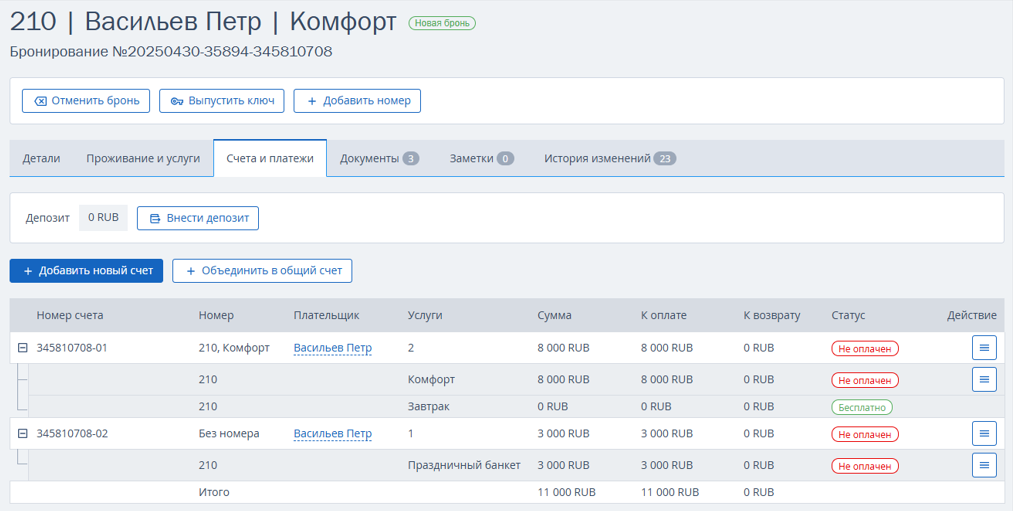Viewport: 1013px width, 511px height.
Task: Click the Выпустить ключ button
Action: 222,101
